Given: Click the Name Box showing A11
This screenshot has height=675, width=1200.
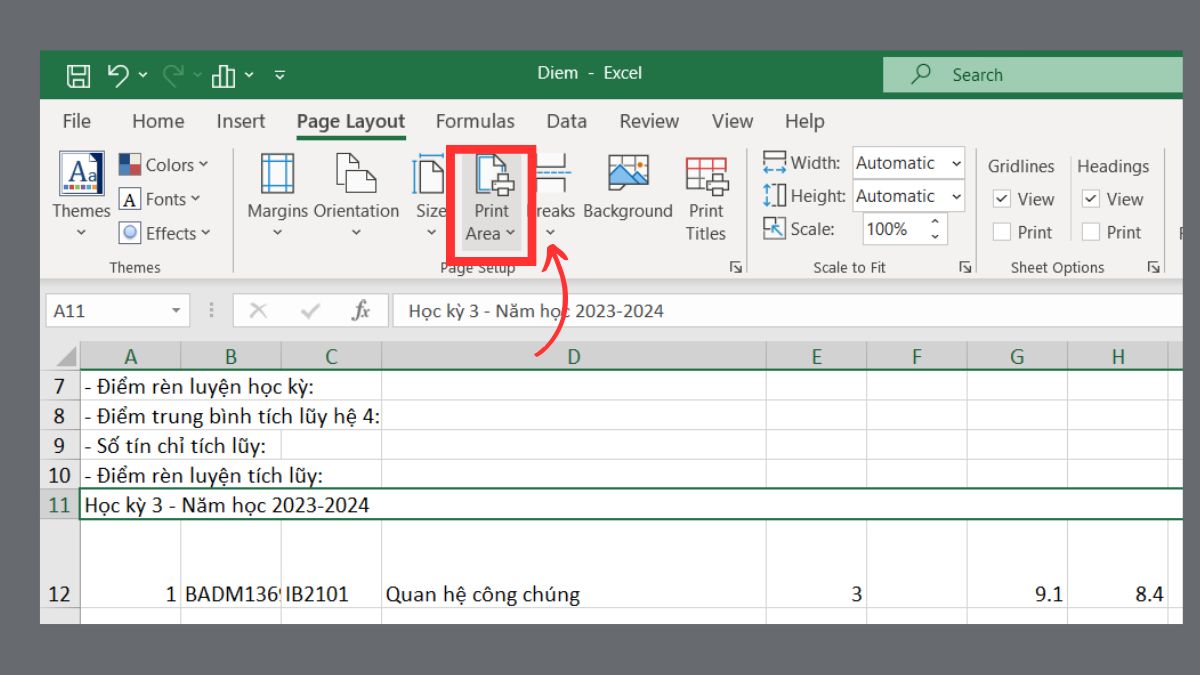Looking at the screenshot, I should click(107, 311).
